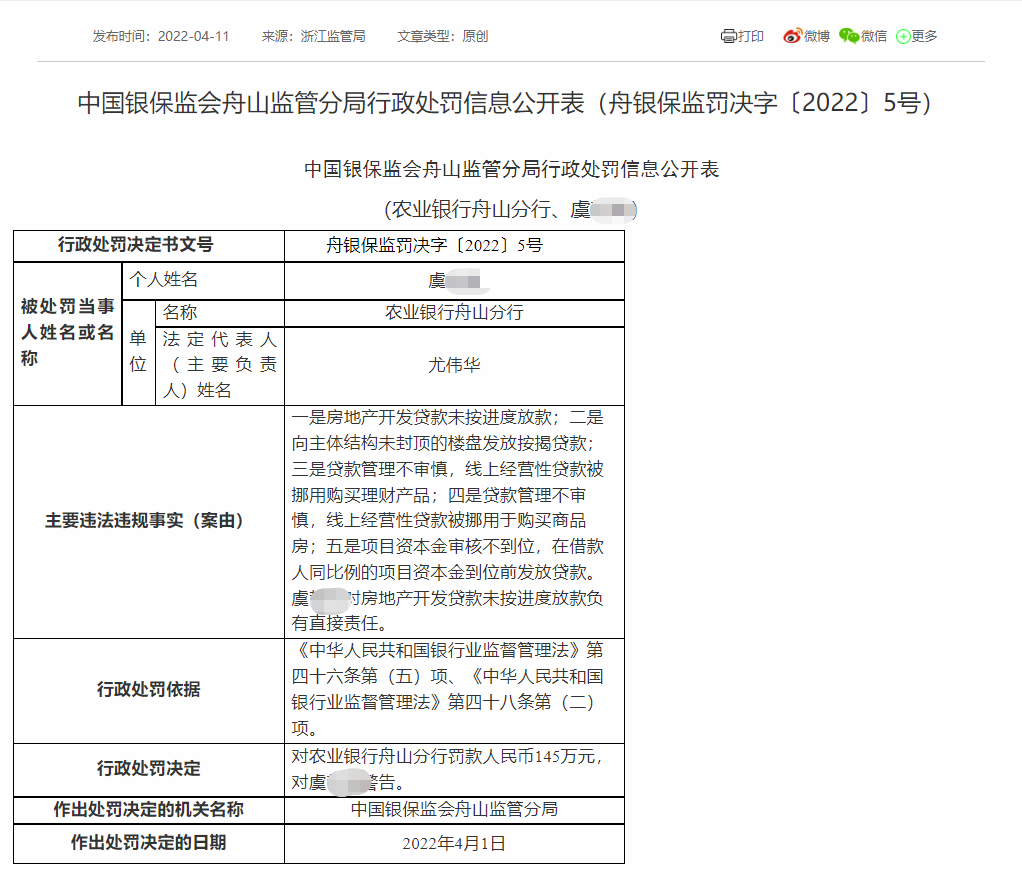
Task: Click the 行政处罚决定 header cell
Action: pyautogui.click(x=149, y=770)
